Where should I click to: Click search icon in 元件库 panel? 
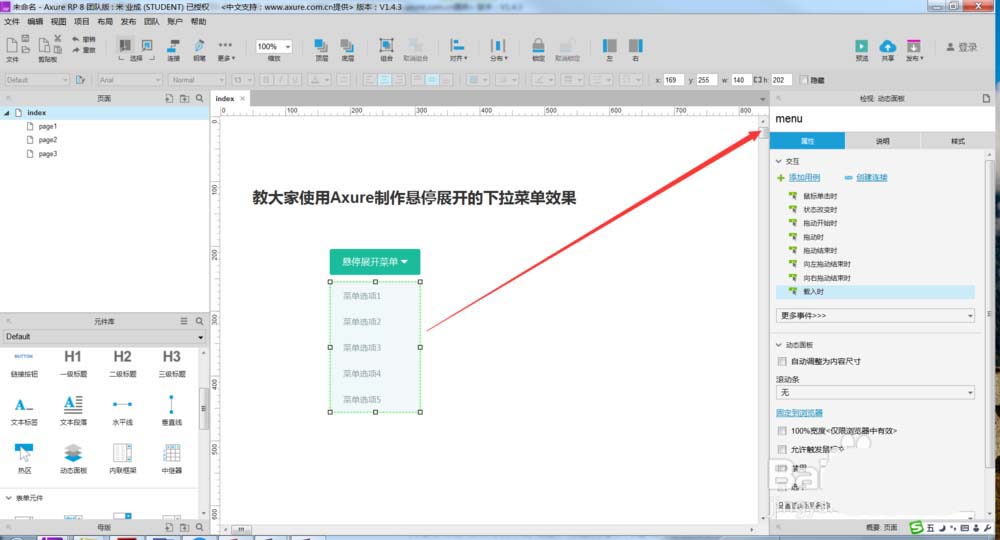click(200, 321)
